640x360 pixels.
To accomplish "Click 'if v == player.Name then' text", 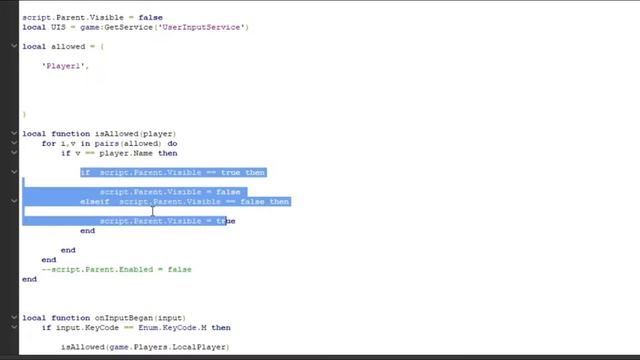I will 119,153.
